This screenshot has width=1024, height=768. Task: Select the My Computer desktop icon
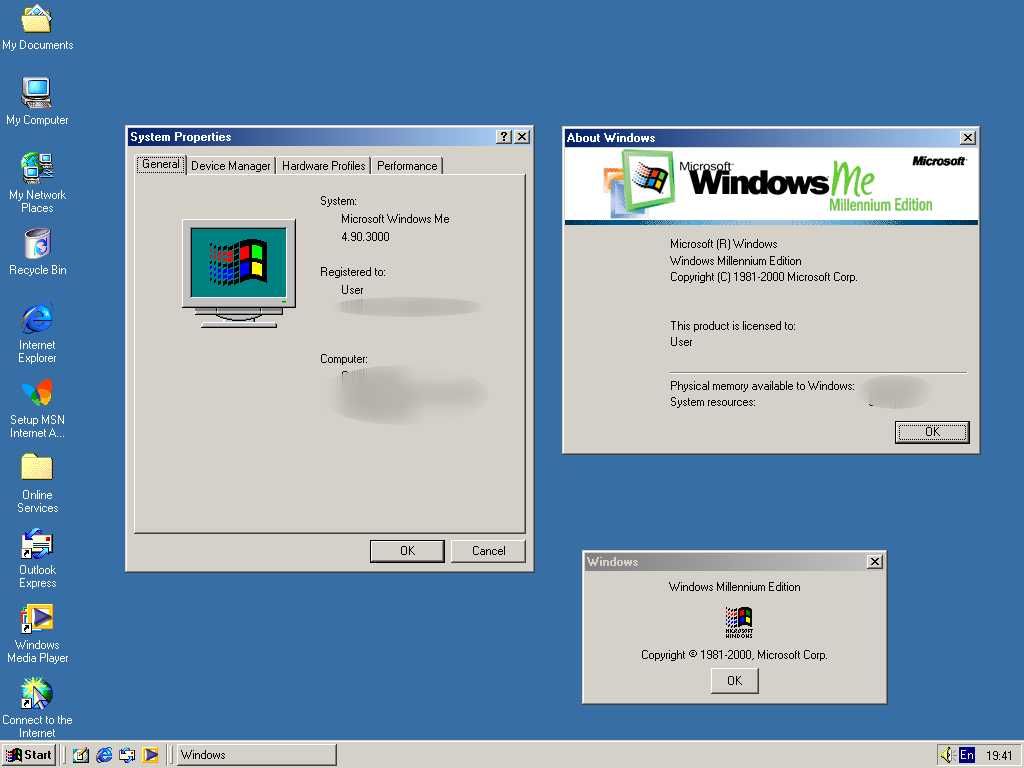coord(37,101)
